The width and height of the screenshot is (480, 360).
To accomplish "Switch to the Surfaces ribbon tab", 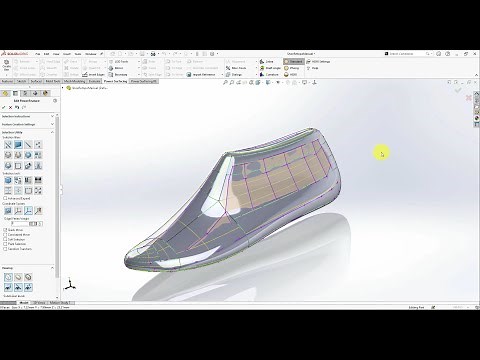I will click(x=36, y=81).
